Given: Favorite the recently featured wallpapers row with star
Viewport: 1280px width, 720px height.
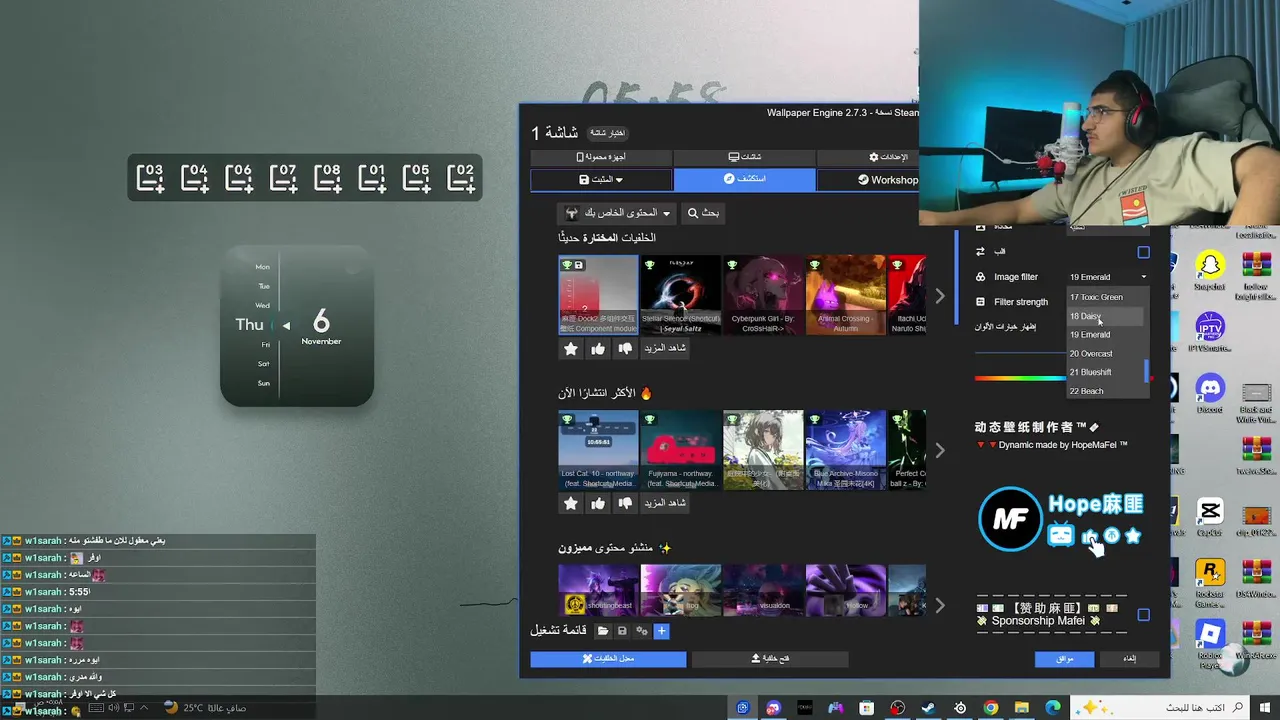Looking at the screenshot, I should click(571, 348).
